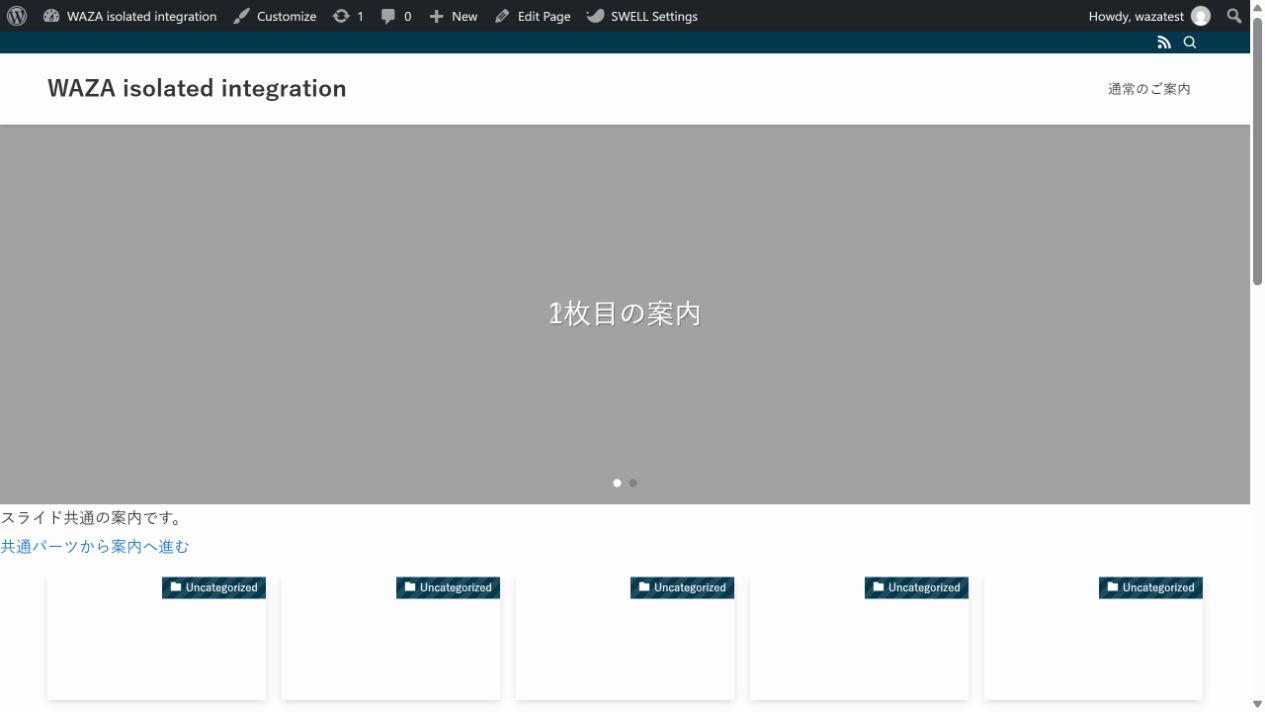Click the vertical scrollbar thumb
1265x712 pixels.
(x=1257, y=151)
